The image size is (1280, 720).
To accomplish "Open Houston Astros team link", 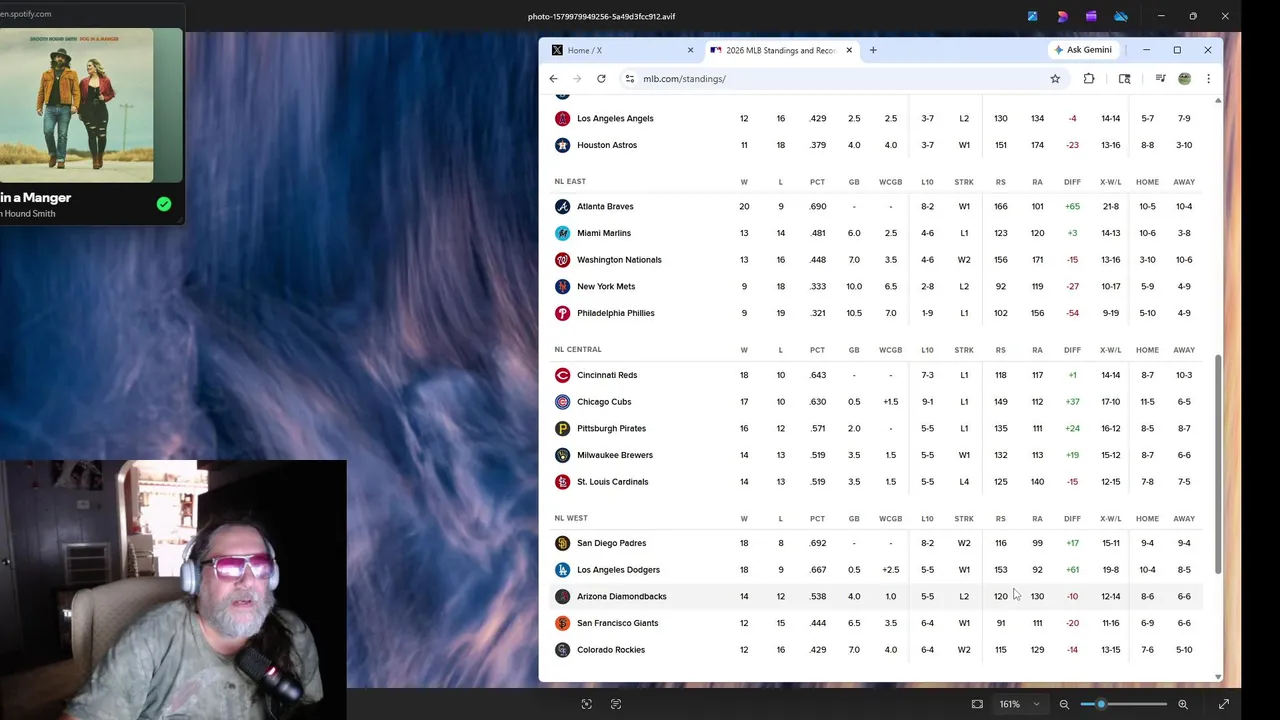I will pyautogui.click(x=607, y=145).
